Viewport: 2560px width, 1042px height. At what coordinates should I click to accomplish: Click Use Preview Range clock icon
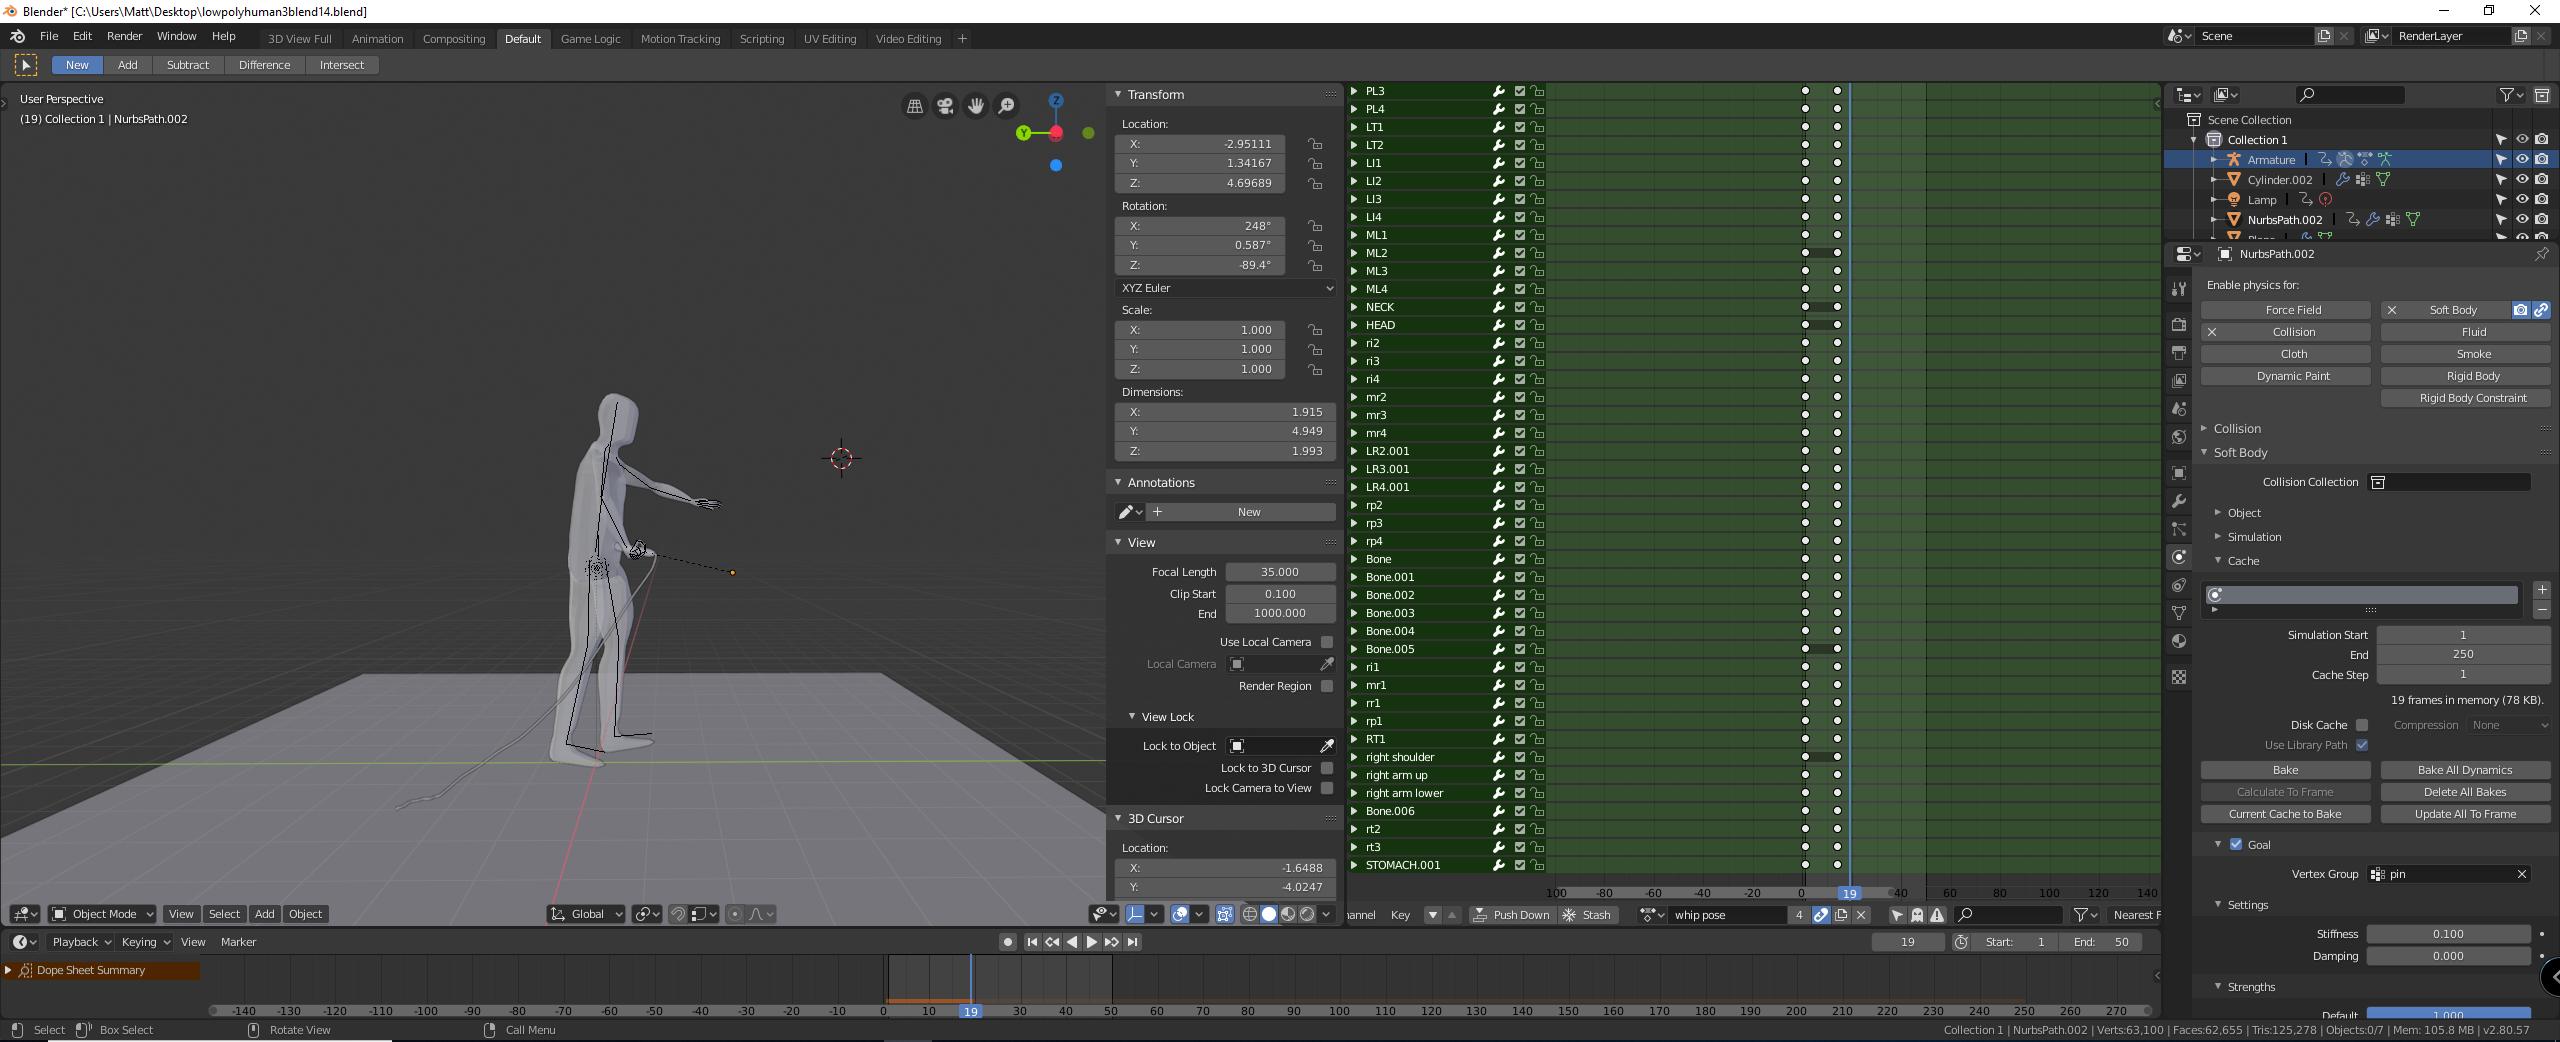click(1961, 942)
